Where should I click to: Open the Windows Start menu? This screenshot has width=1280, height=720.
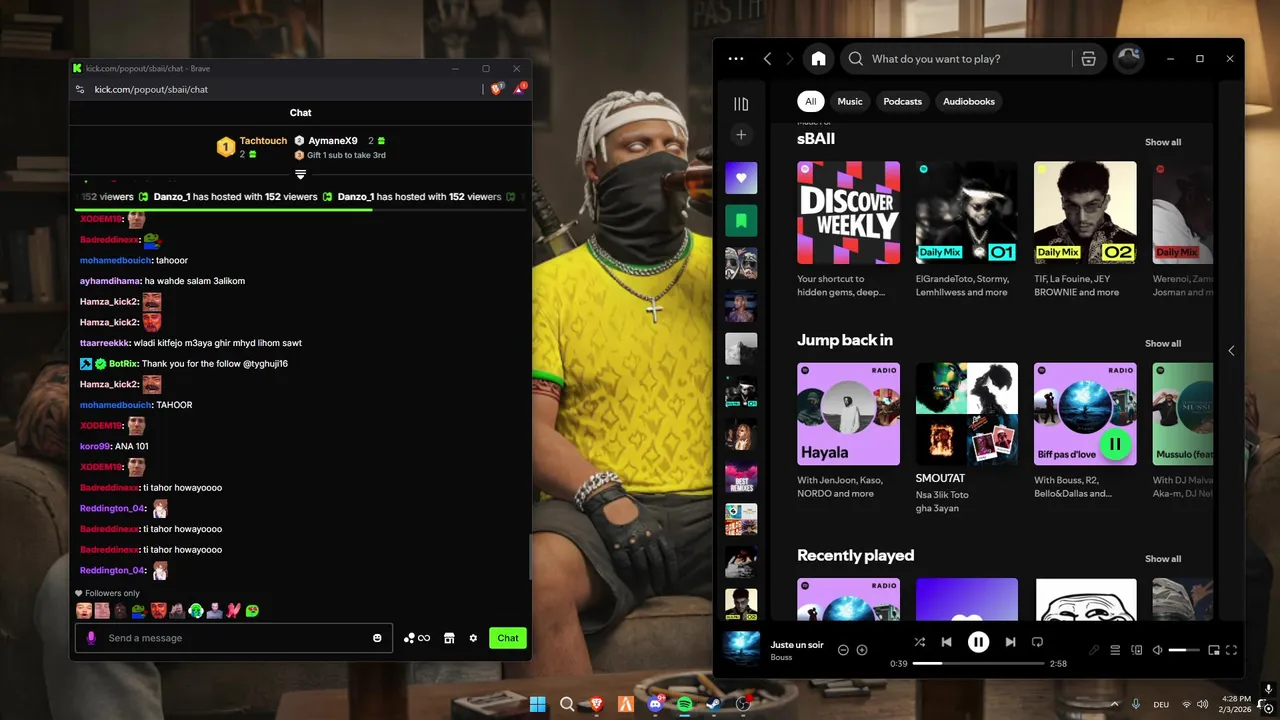pos(538,704)
